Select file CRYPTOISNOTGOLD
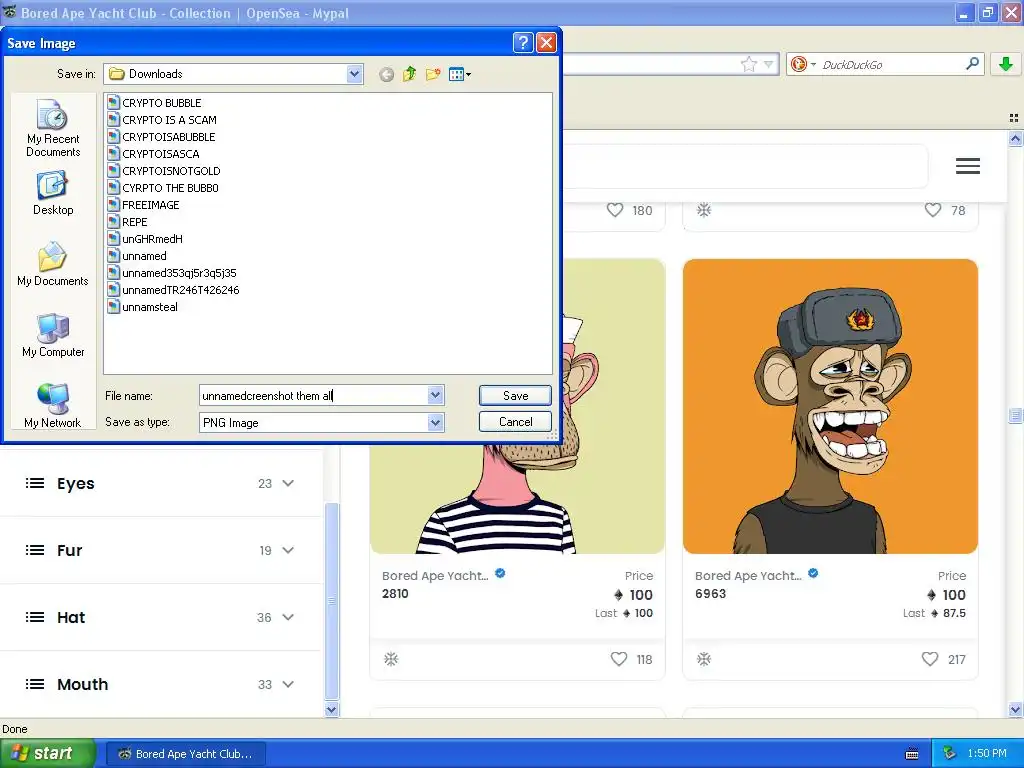The image size is (1024, 768). tap(164, 170)
